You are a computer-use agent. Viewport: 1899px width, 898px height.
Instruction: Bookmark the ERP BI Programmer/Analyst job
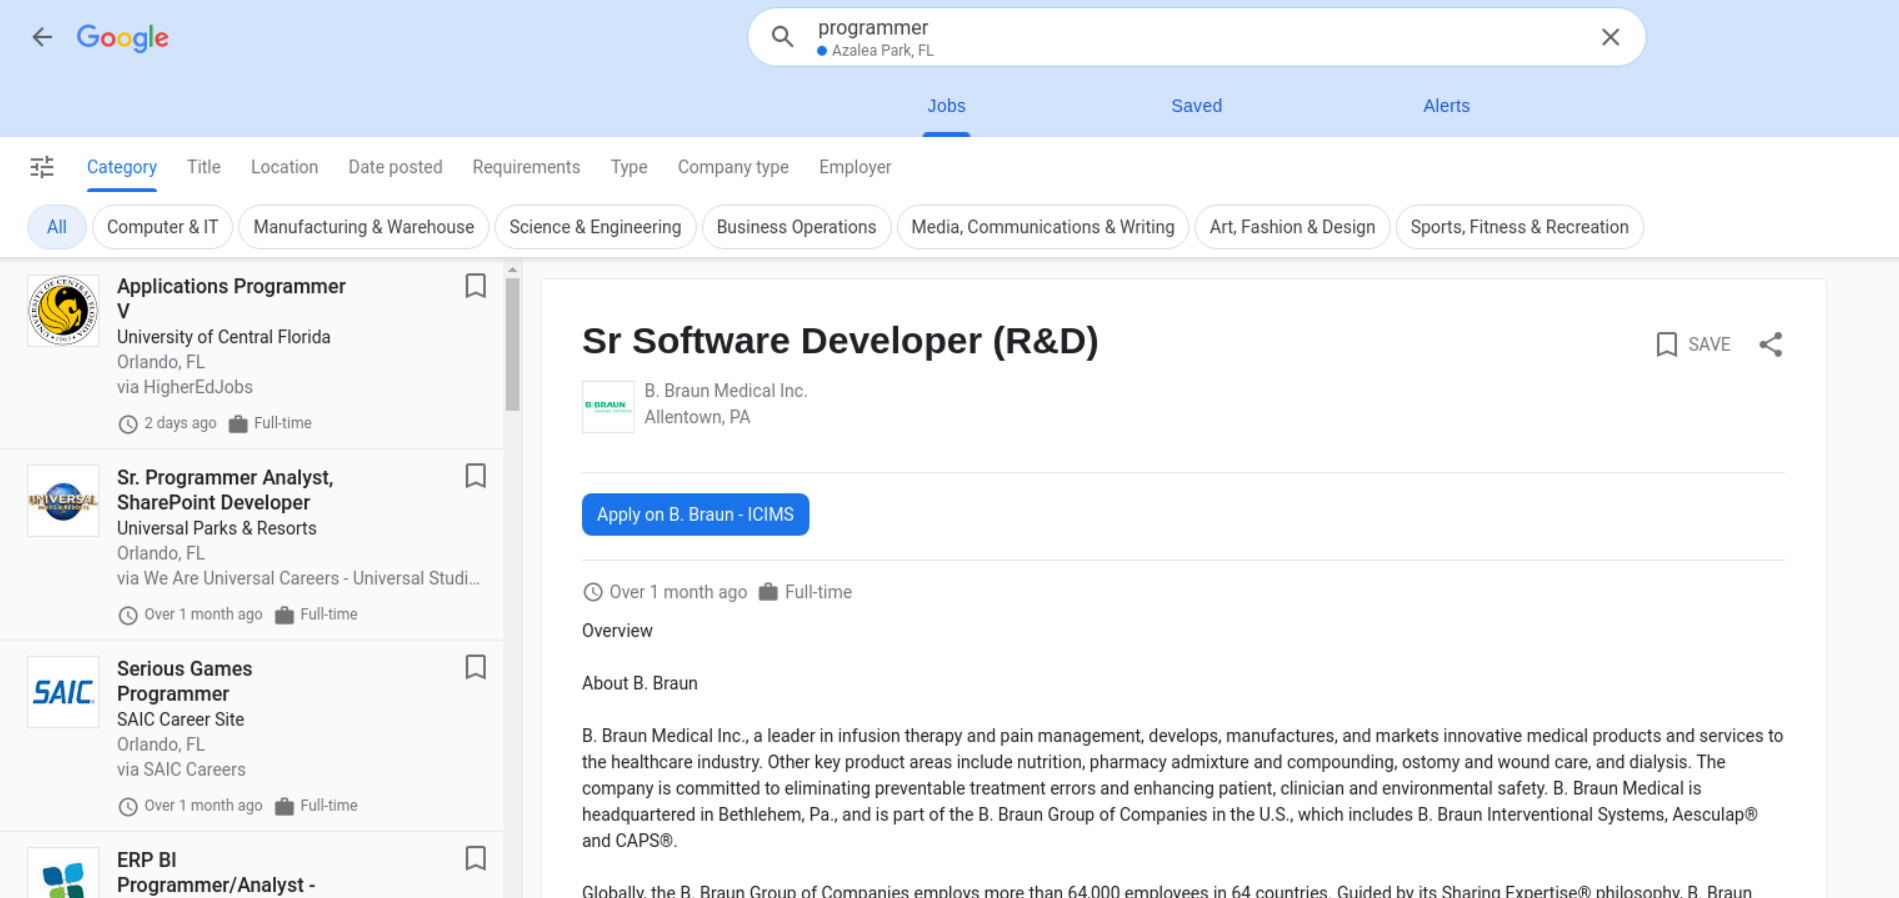476,858
